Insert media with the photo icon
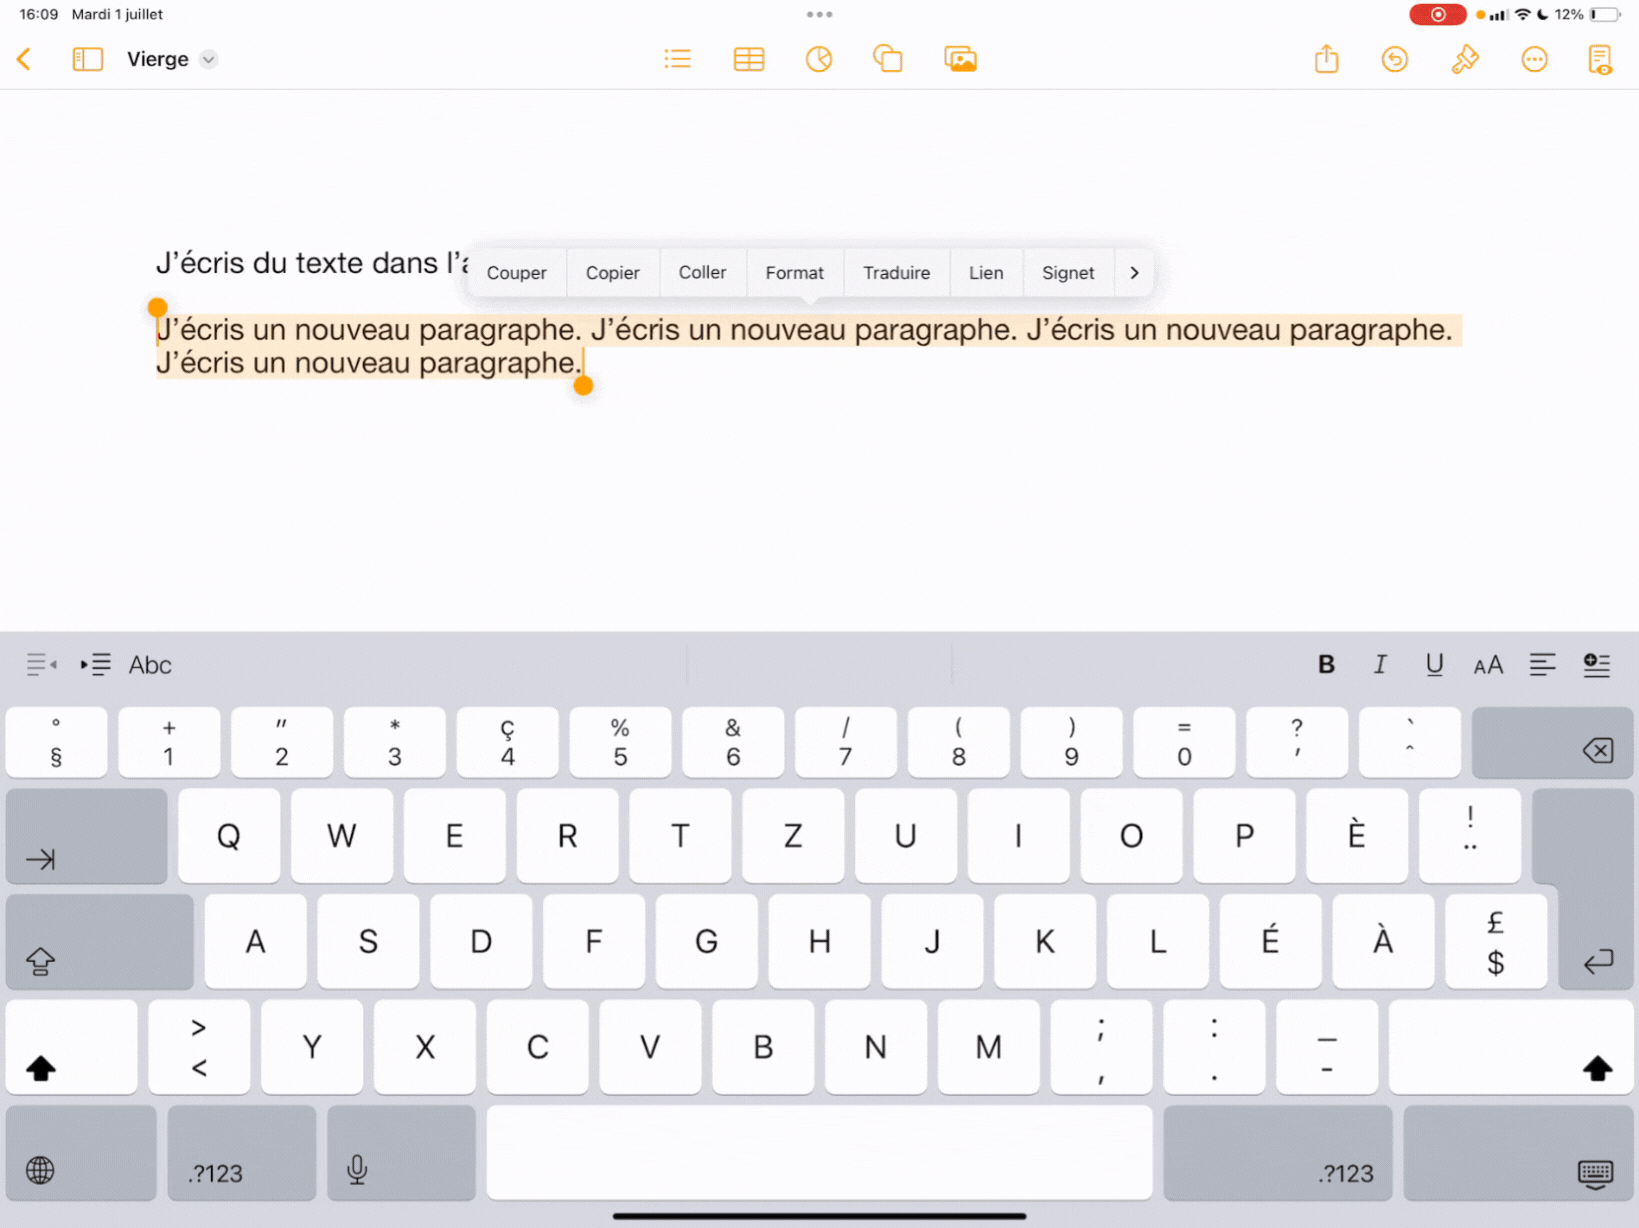Image resolution: width=1639 pixels, height=1228 pixels. coord(959,59)
